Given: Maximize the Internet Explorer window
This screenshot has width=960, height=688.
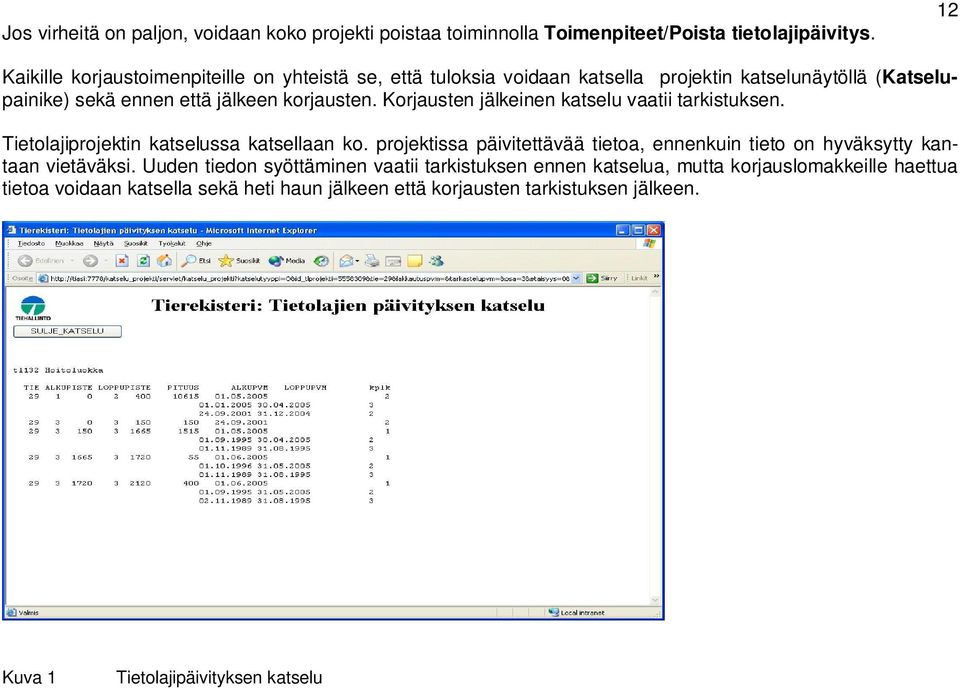Looking at the screenshot, I should click(638, 230).
